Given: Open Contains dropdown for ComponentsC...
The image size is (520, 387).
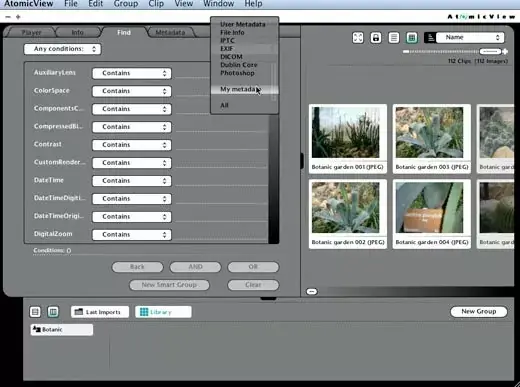Looking at the screenshot, I should 132,109.
